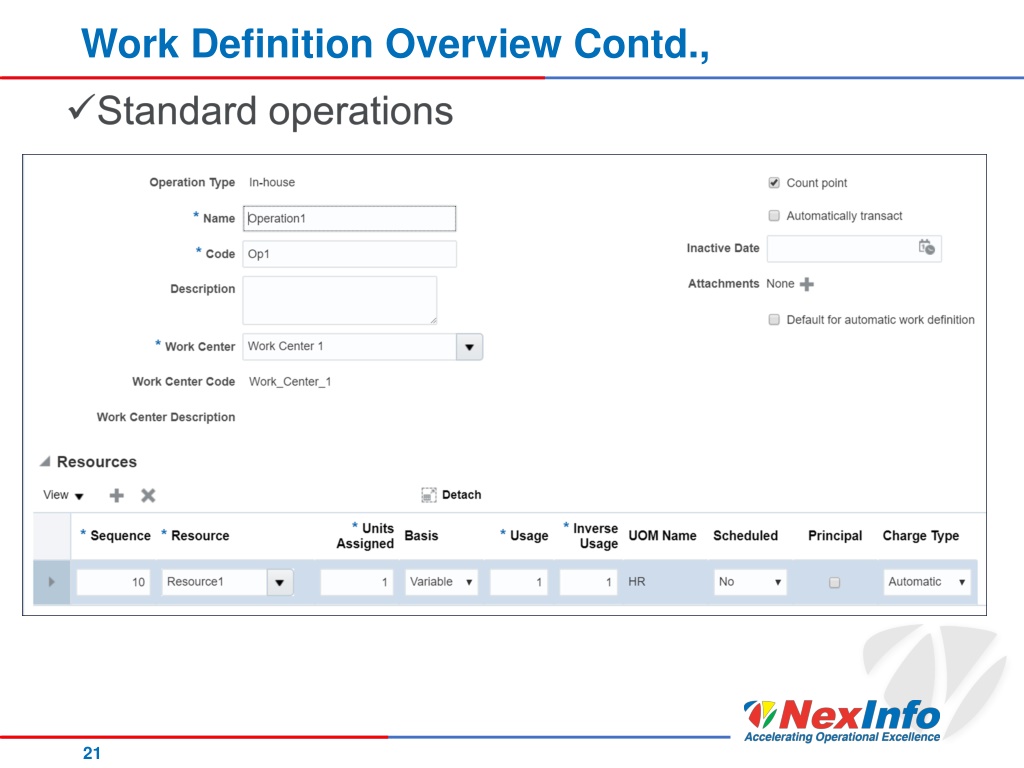This screenshot has height=768, width=1024.
Task: Add an attachment with the plus icon
Action: (x=807, y=284)
